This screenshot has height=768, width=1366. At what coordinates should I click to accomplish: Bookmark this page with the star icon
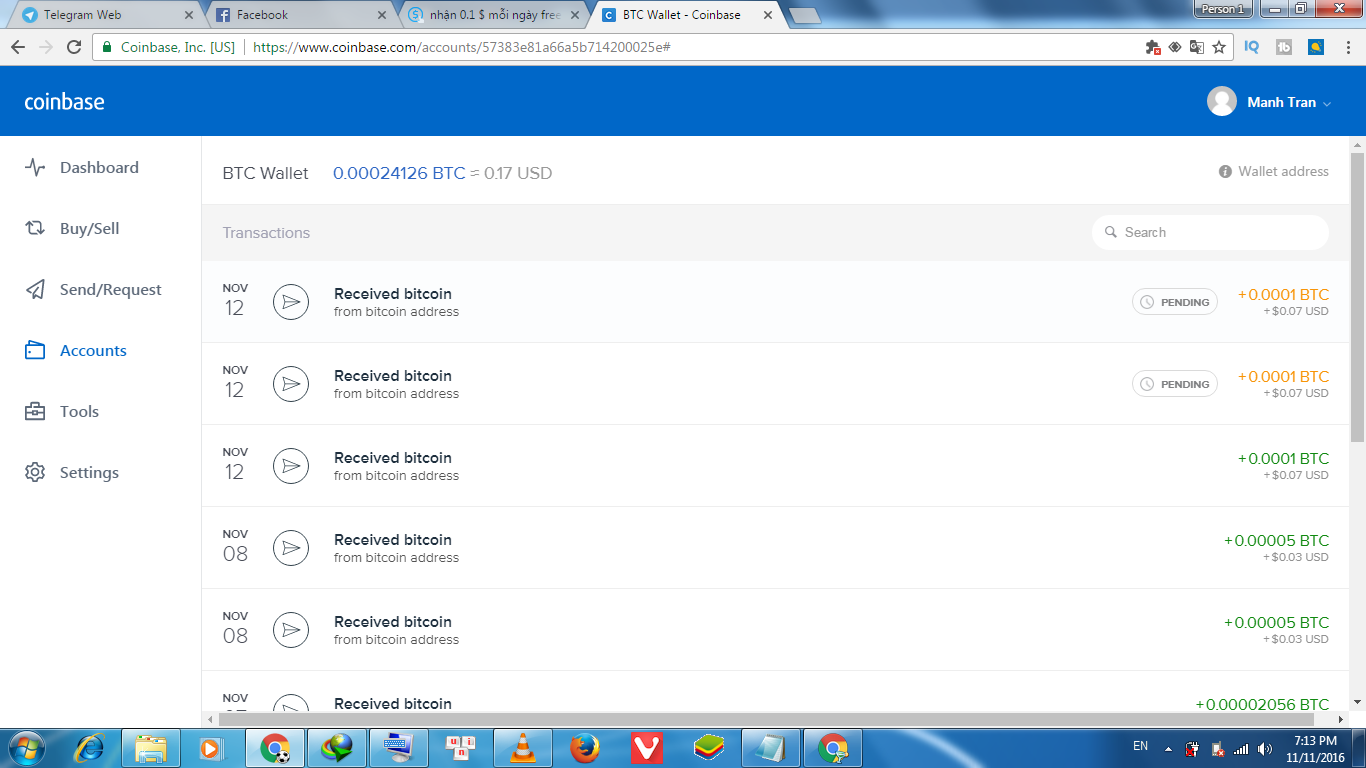pyautogui.click(x=1219, y=47)
